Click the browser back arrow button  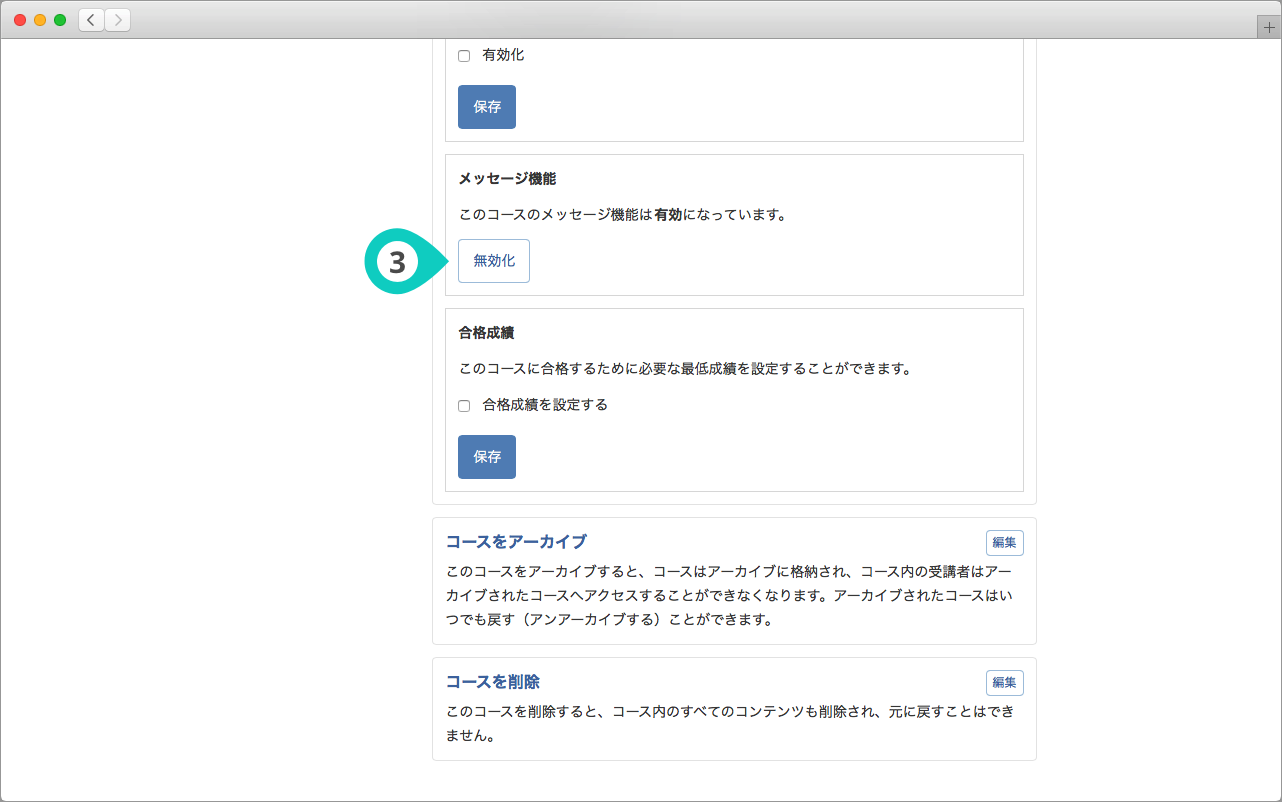[92, 20]
